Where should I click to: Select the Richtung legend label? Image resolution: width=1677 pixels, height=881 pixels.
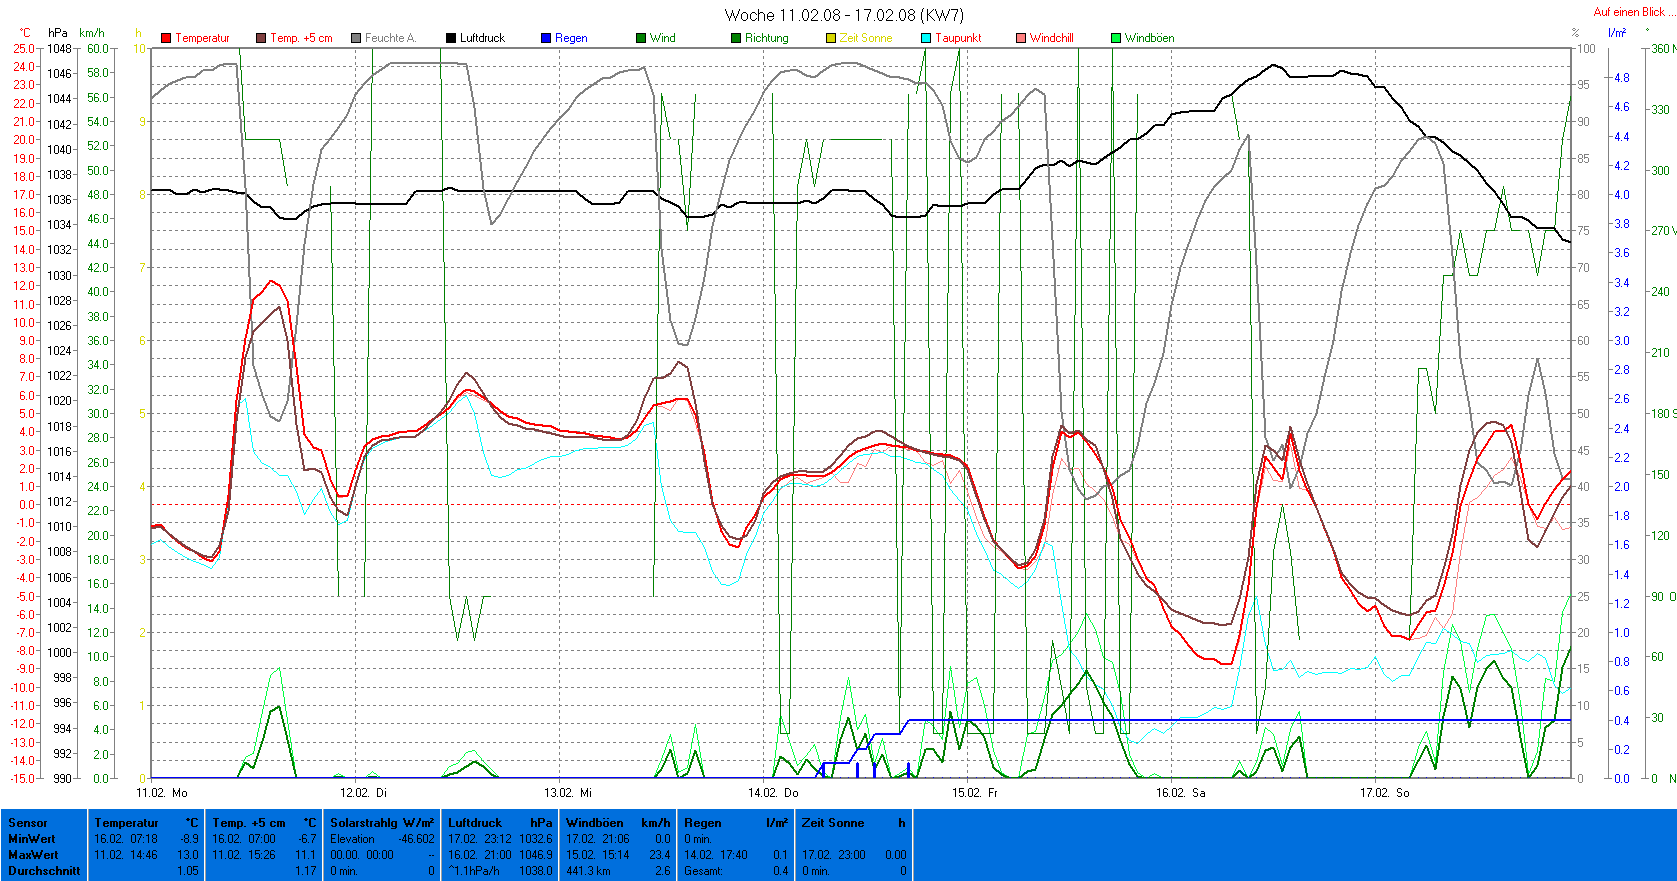[766, 38]
